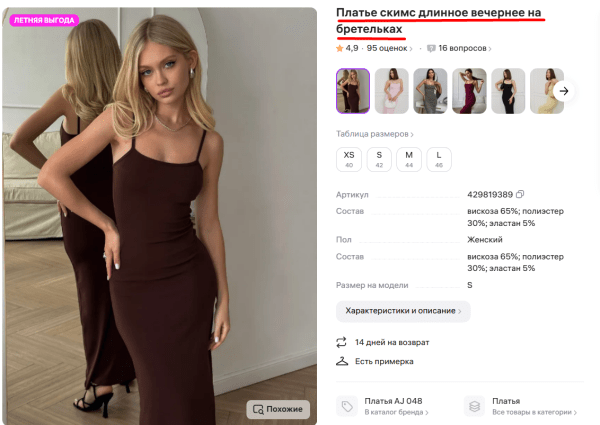This screenshot has height=425, width=600.
Task: Find similar items with Похожие button
Action: [x=278, y=408]
